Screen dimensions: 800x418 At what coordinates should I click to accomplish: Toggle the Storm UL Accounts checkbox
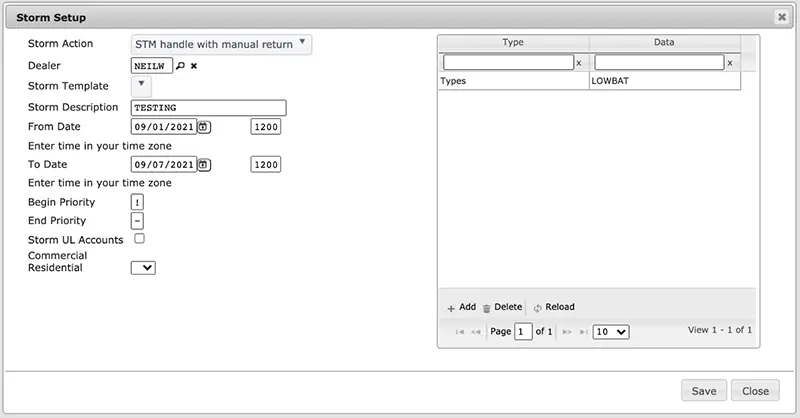[139, 238]
